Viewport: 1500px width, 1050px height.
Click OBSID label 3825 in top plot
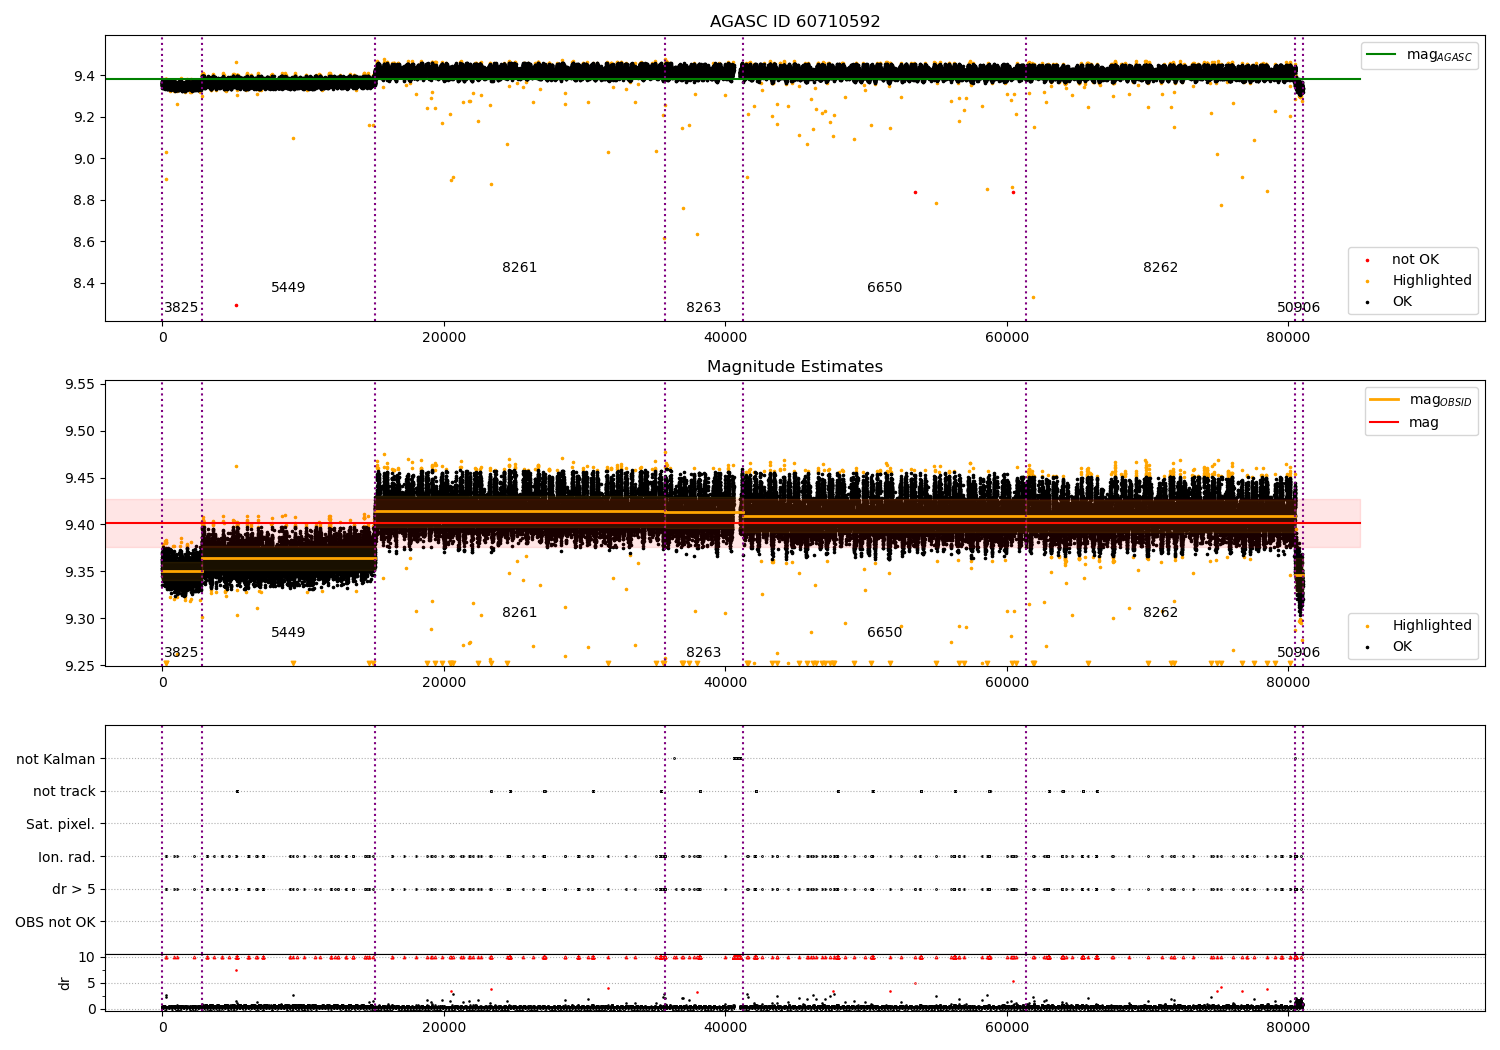(x=181, y=308)
